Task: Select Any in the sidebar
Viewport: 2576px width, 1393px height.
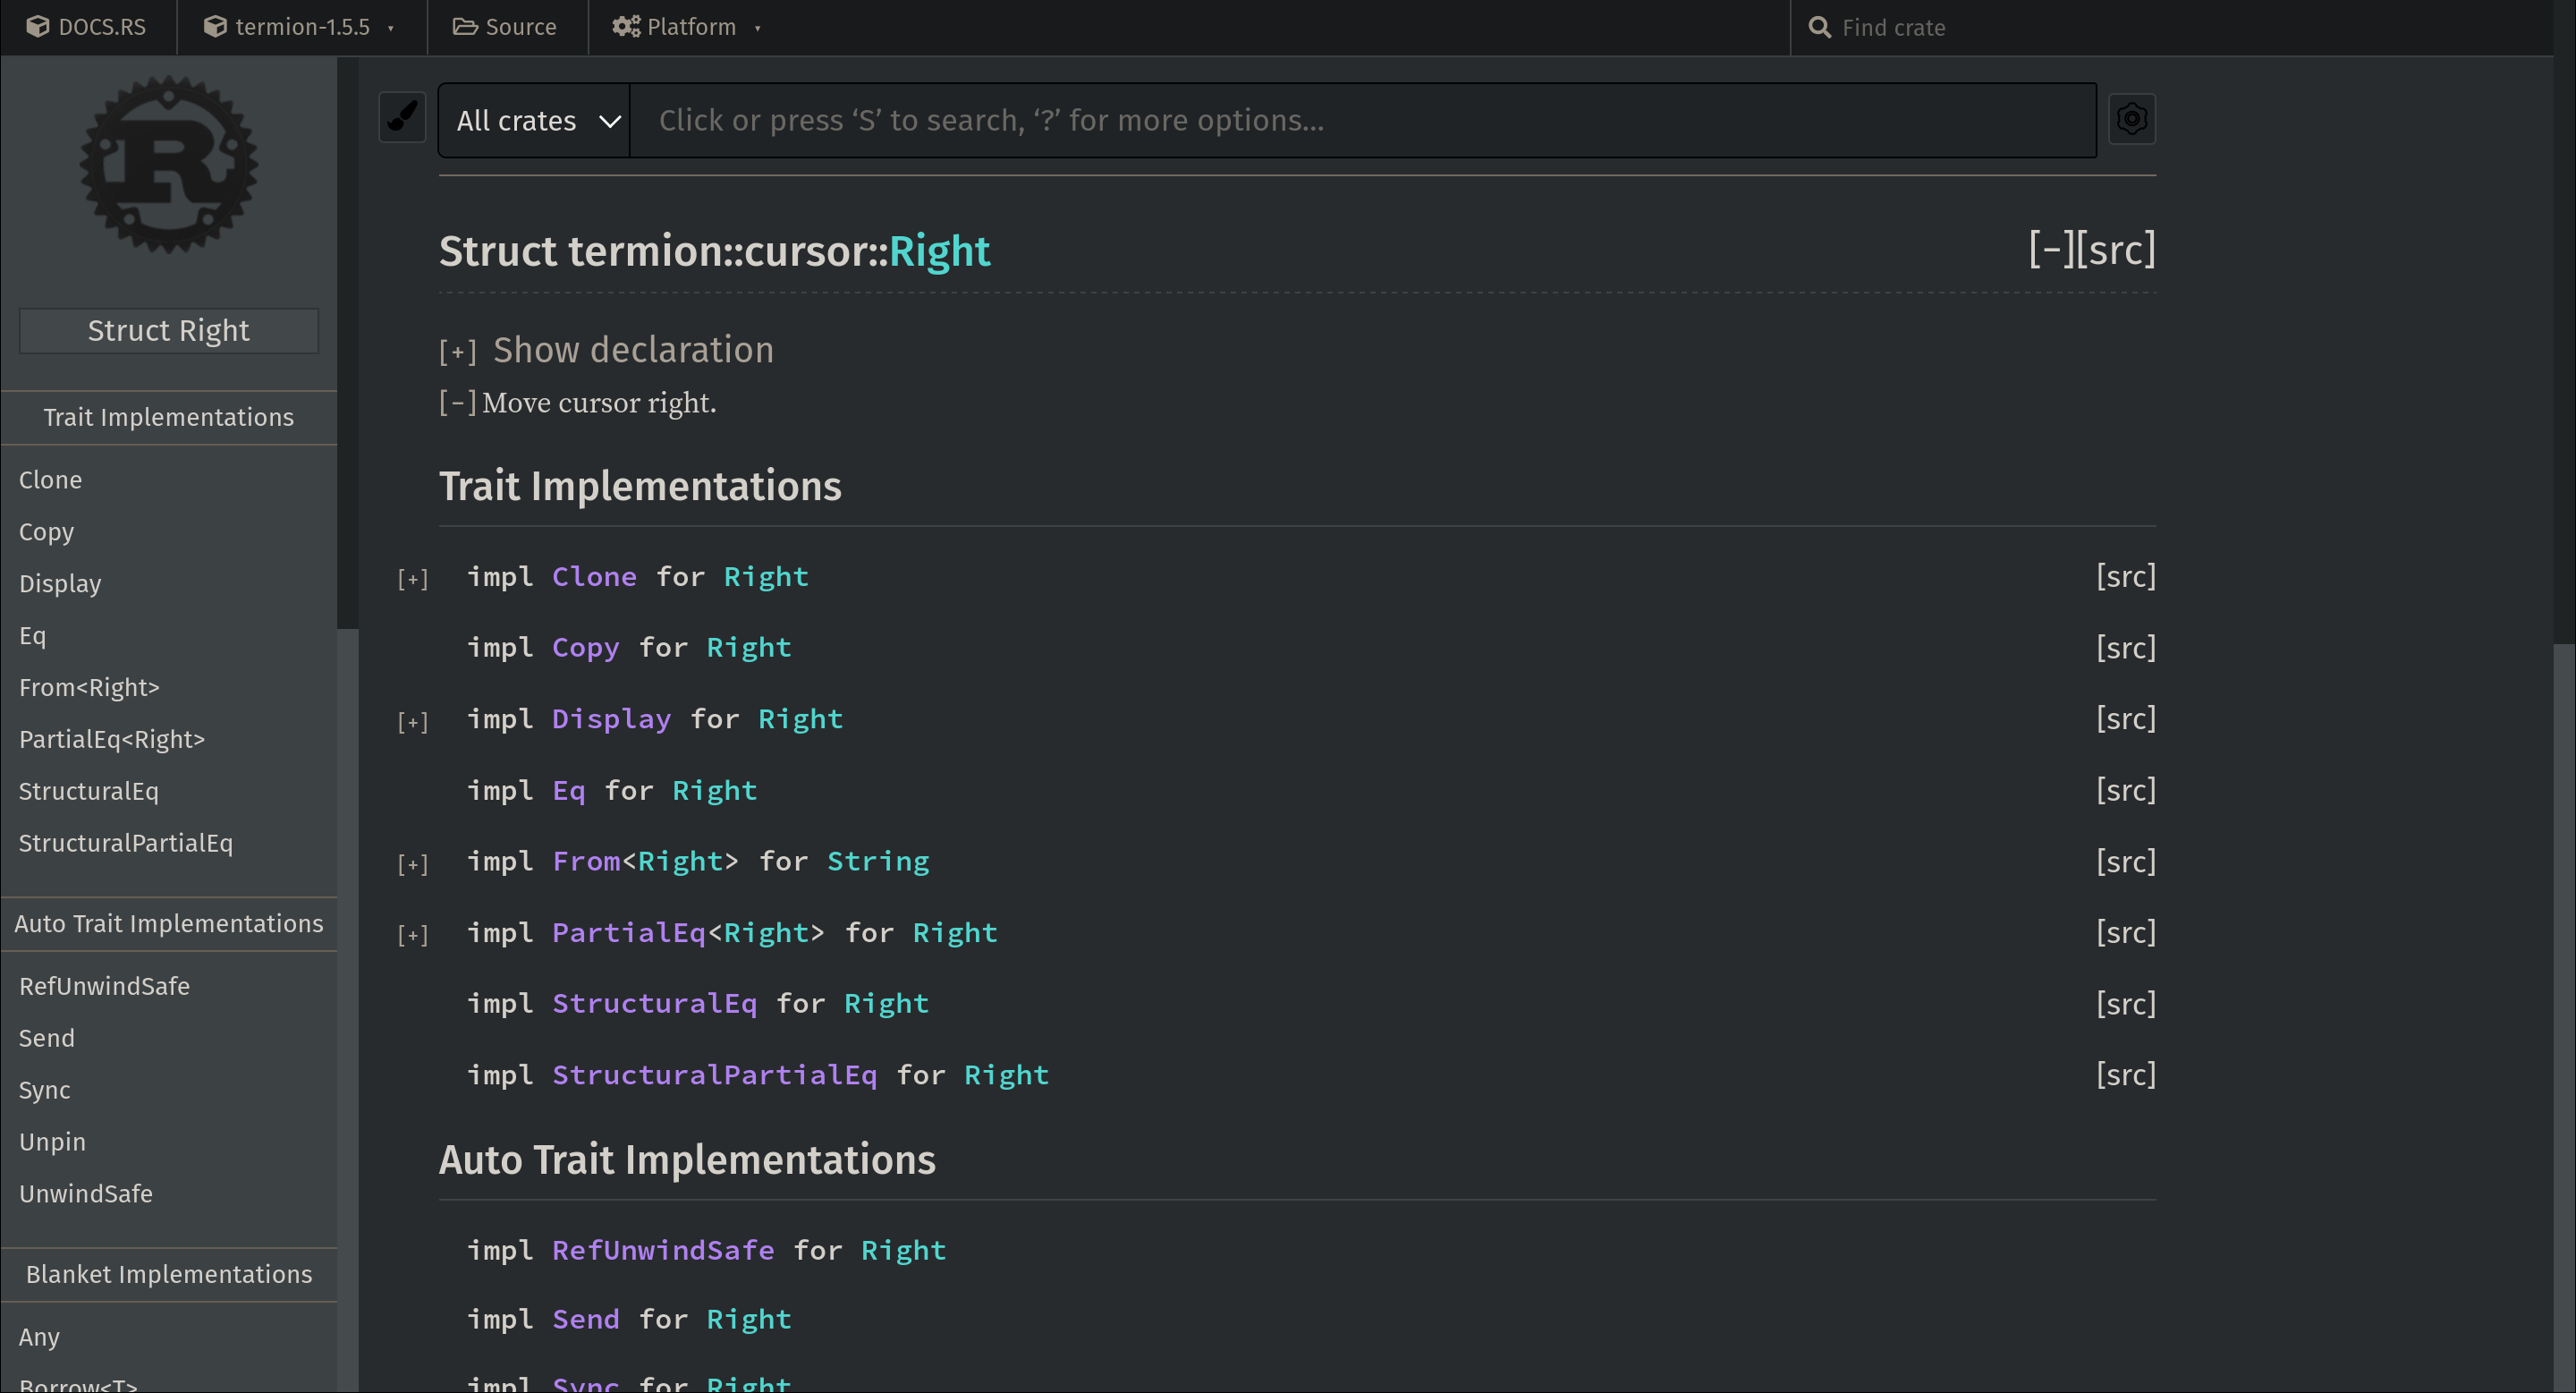Action: (39, 1338)
